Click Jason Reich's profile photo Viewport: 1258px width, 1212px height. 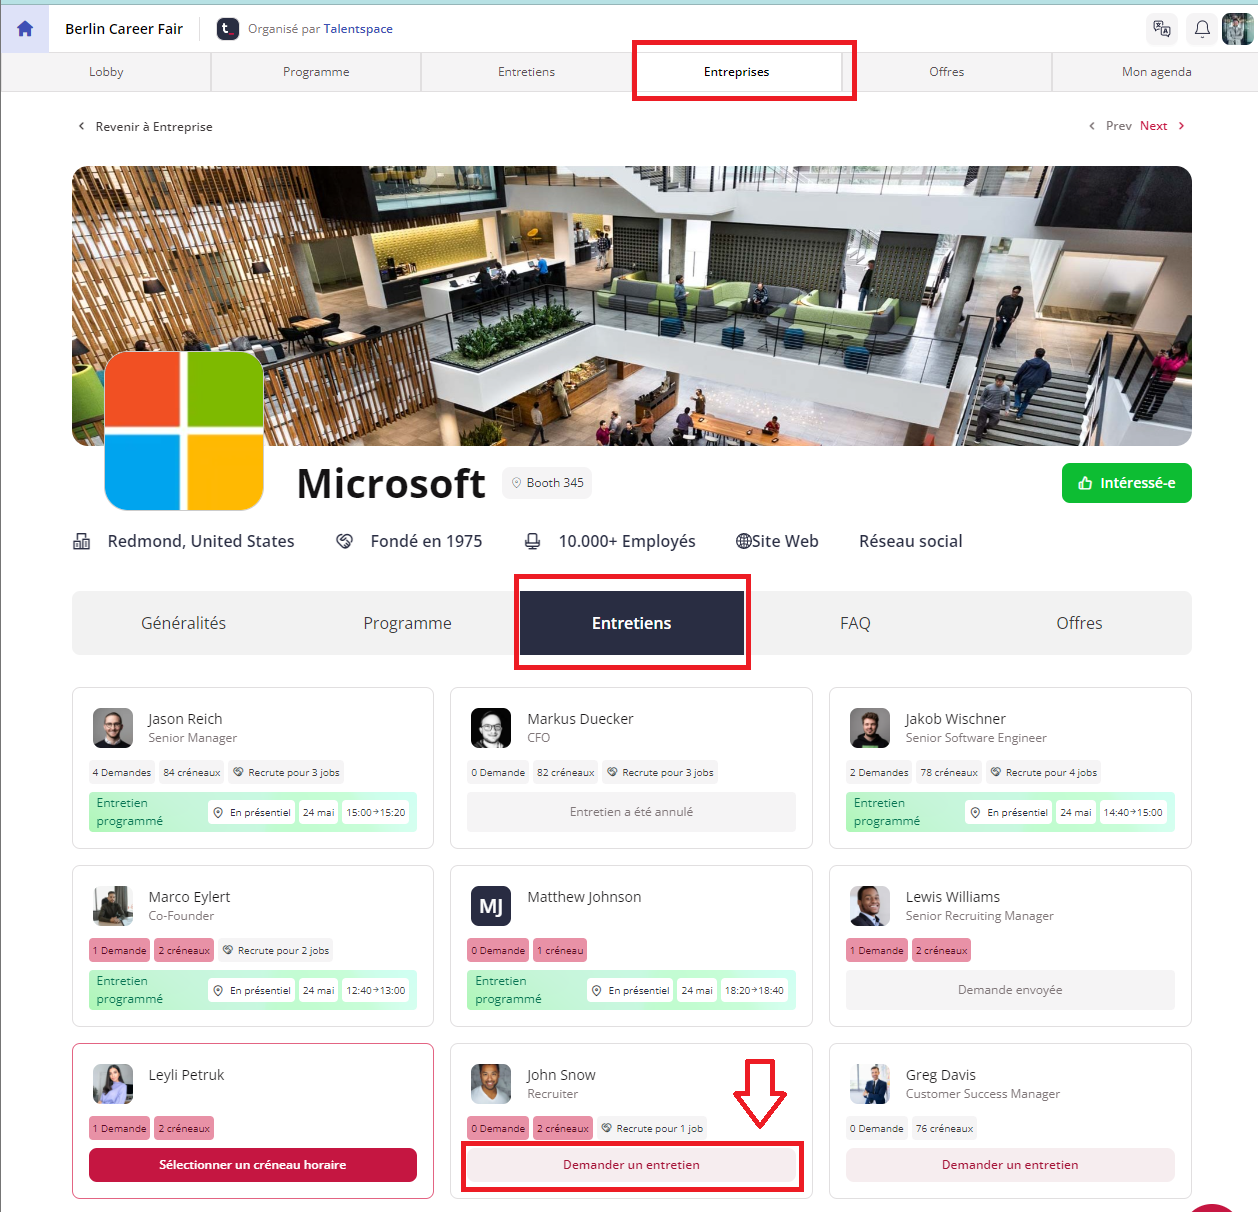(x=113, y=728)
